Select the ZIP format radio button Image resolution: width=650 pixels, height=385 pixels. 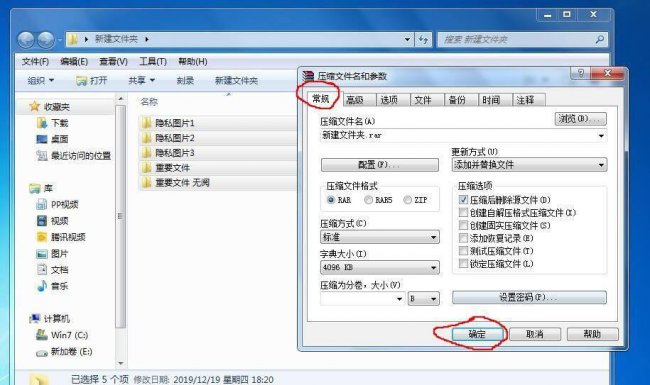tap(407, 200)
